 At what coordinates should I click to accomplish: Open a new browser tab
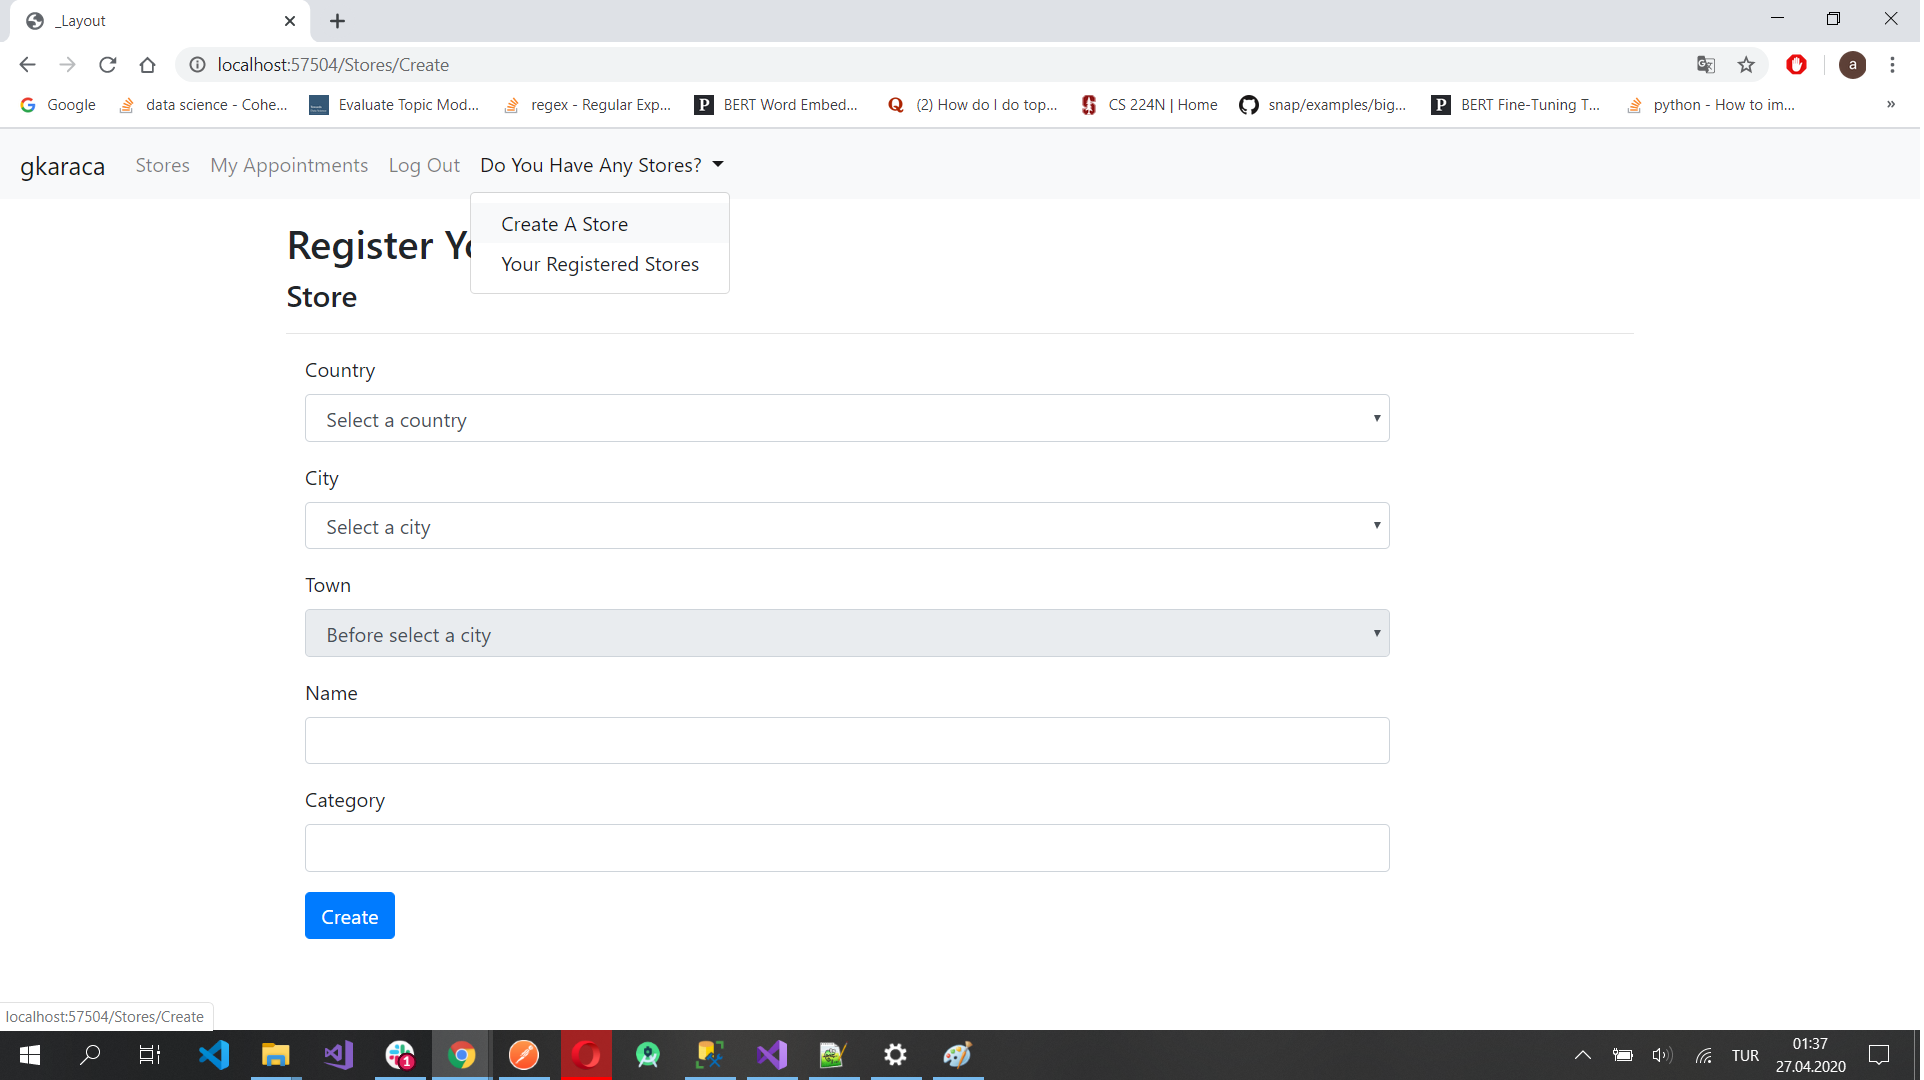pos(337,21)
